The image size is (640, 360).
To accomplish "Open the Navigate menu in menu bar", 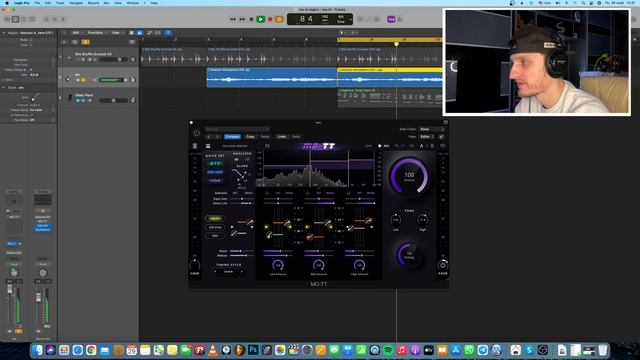I will click(76, 3).
